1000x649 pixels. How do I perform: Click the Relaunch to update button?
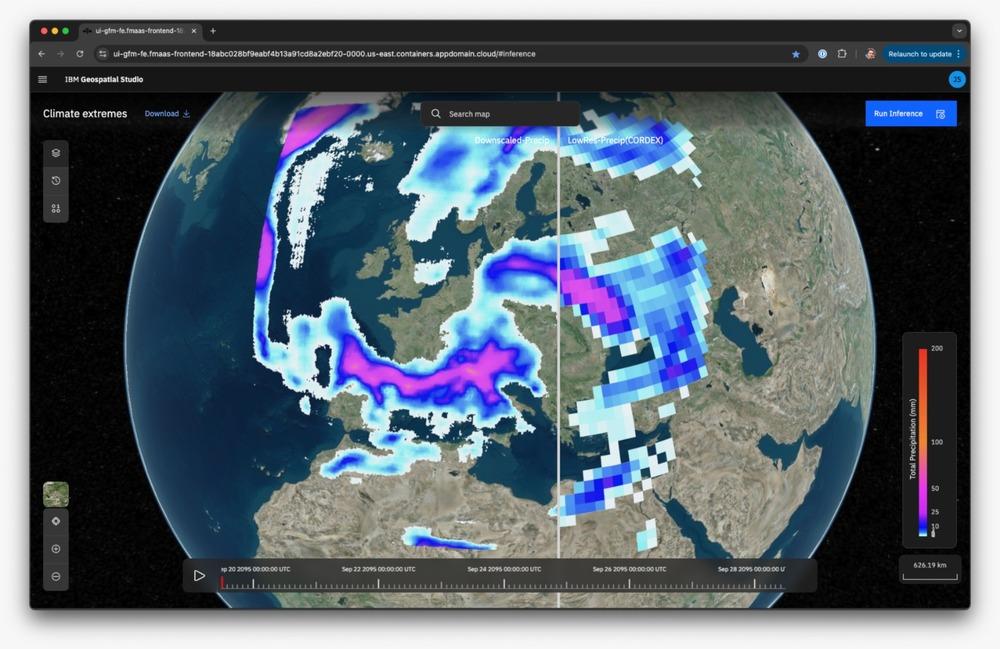click(x=923, y=54)
